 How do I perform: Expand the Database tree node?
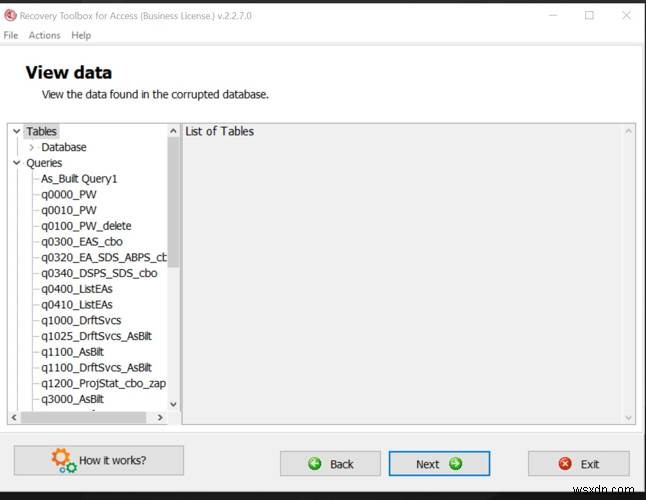point(32,147)
